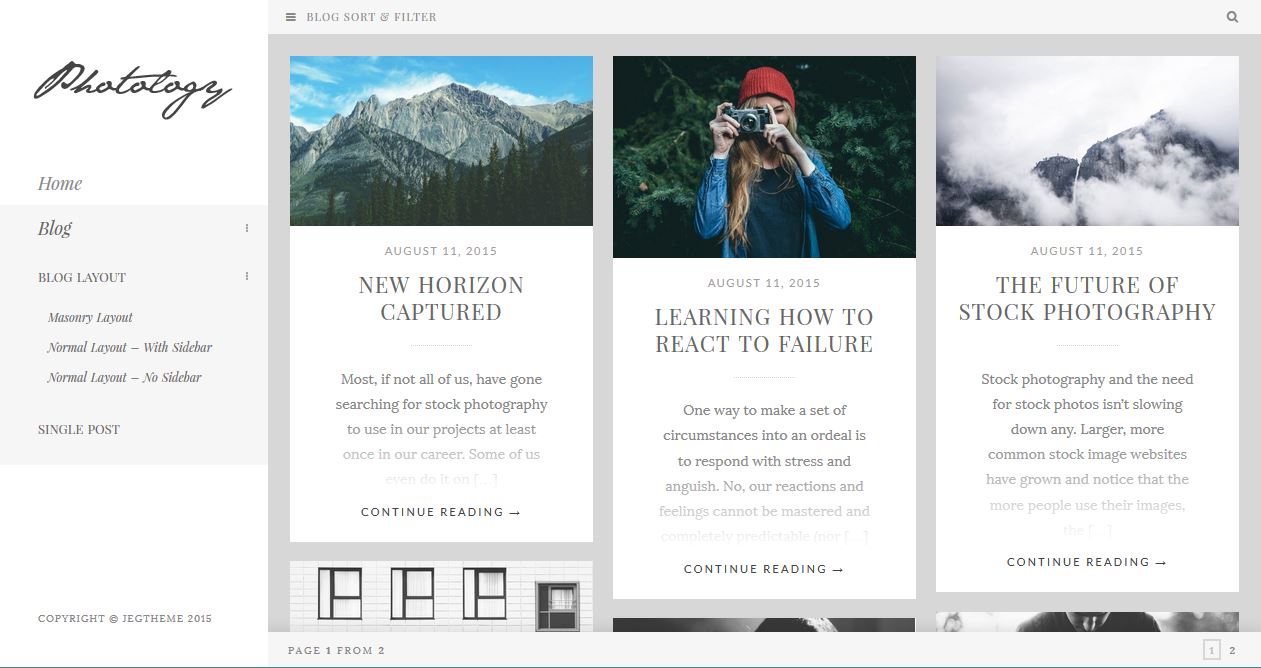The image size is (1261, 668).
Task: Collapse the Blog Layout submenu dots
Action: click(x=247, y=277)
